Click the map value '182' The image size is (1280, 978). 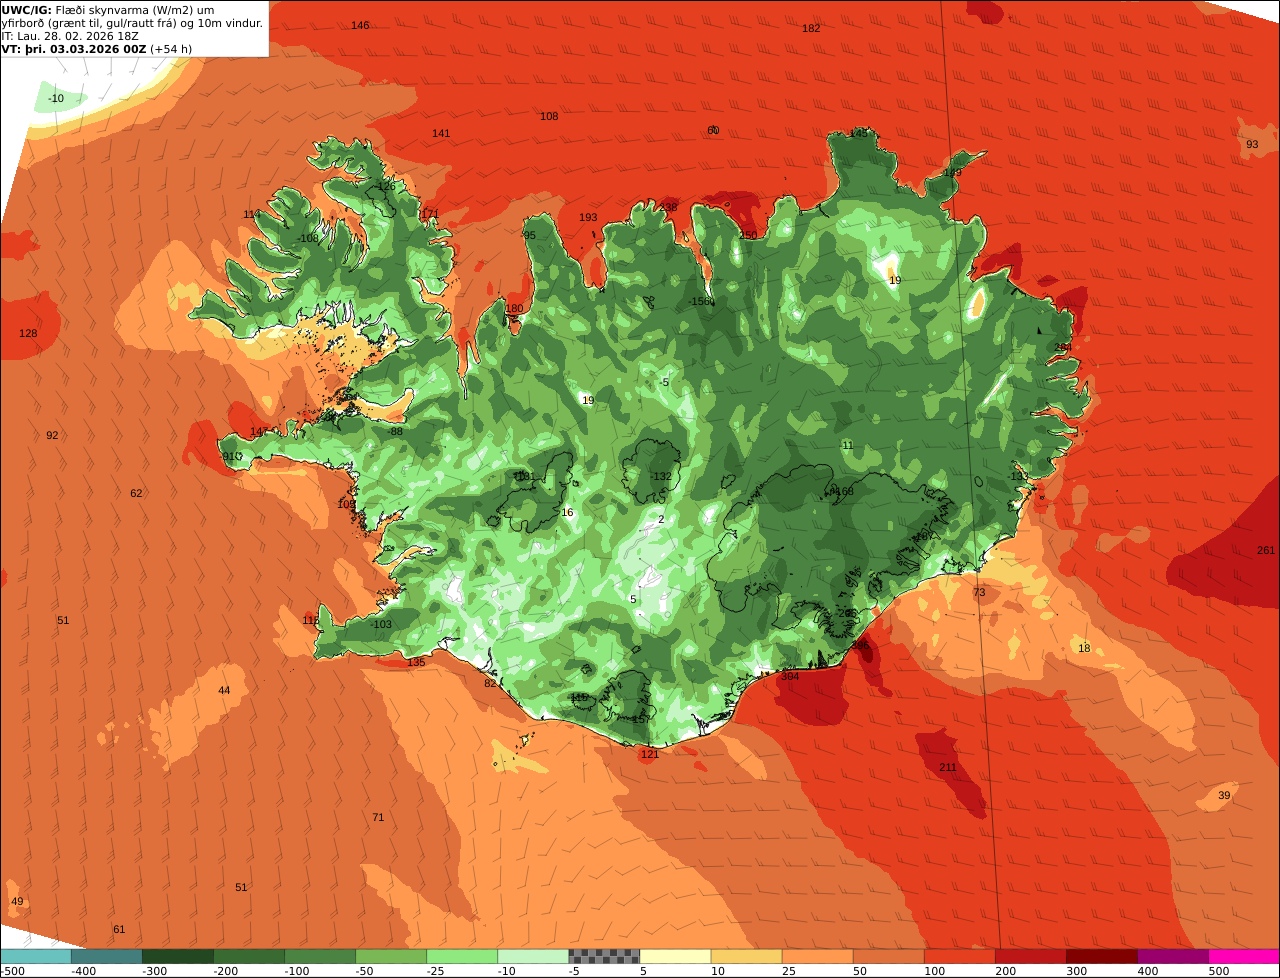[811, 28]
